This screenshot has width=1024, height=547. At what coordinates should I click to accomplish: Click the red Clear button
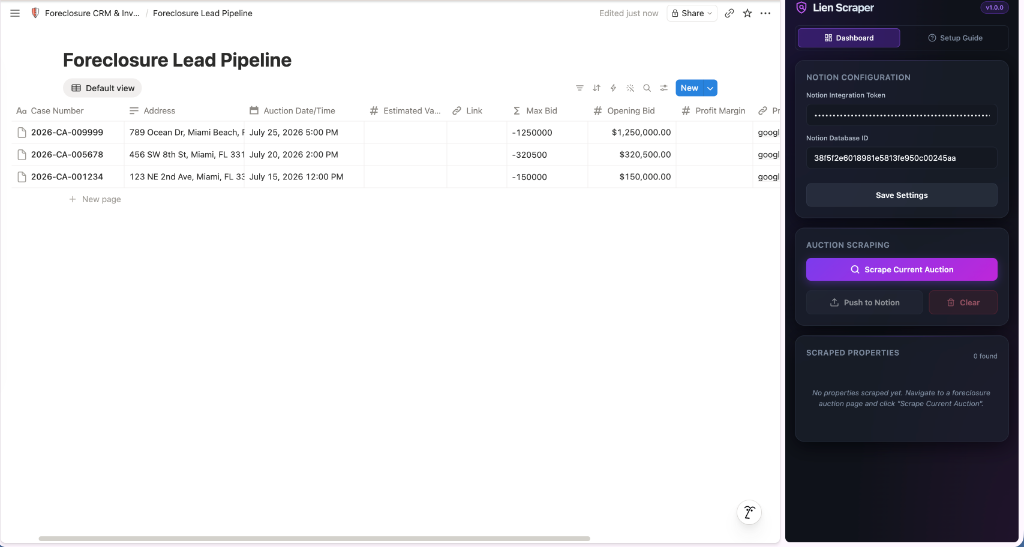963,302
